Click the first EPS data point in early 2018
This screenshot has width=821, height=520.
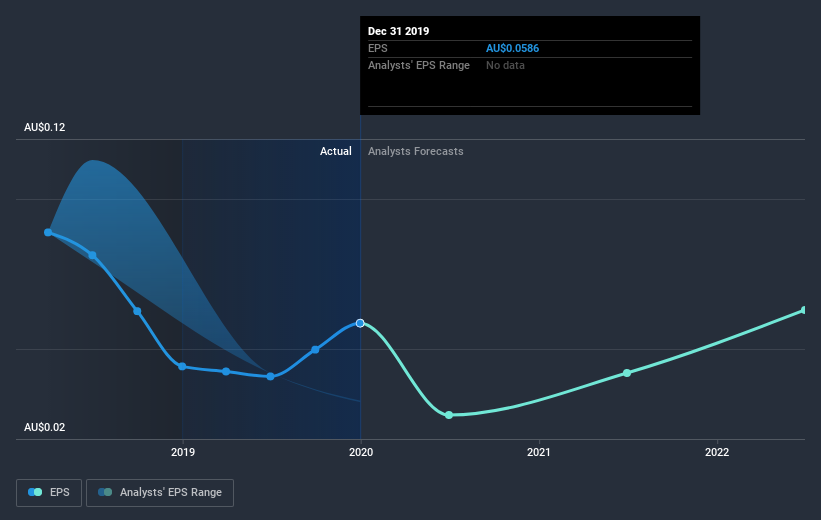[x=48, y=232]
